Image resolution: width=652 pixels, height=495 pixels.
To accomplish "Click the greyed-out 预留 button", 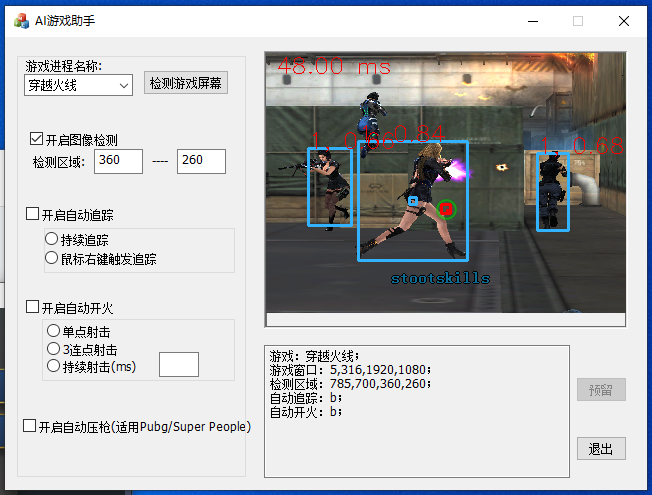I will (601, 389).
